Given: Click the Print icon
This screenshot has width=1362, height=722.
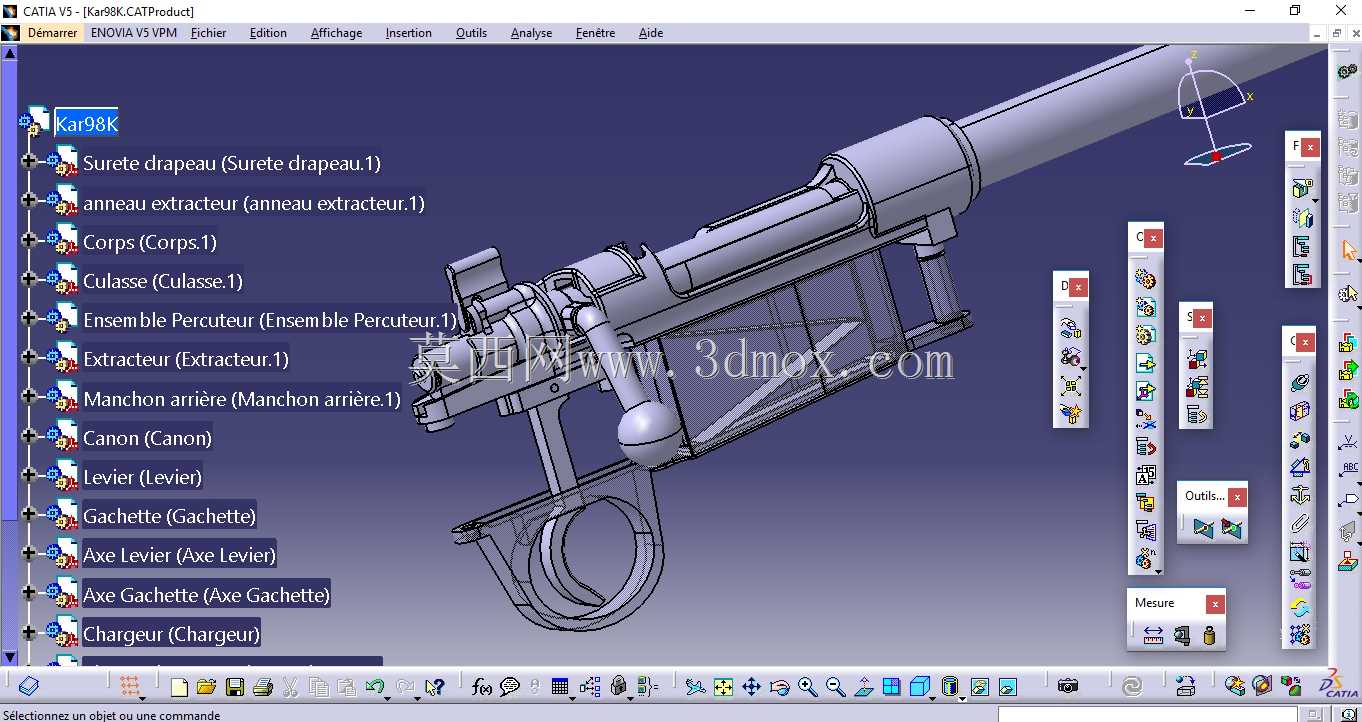Looking at the screenshot, I should click(x=263, y=687).
